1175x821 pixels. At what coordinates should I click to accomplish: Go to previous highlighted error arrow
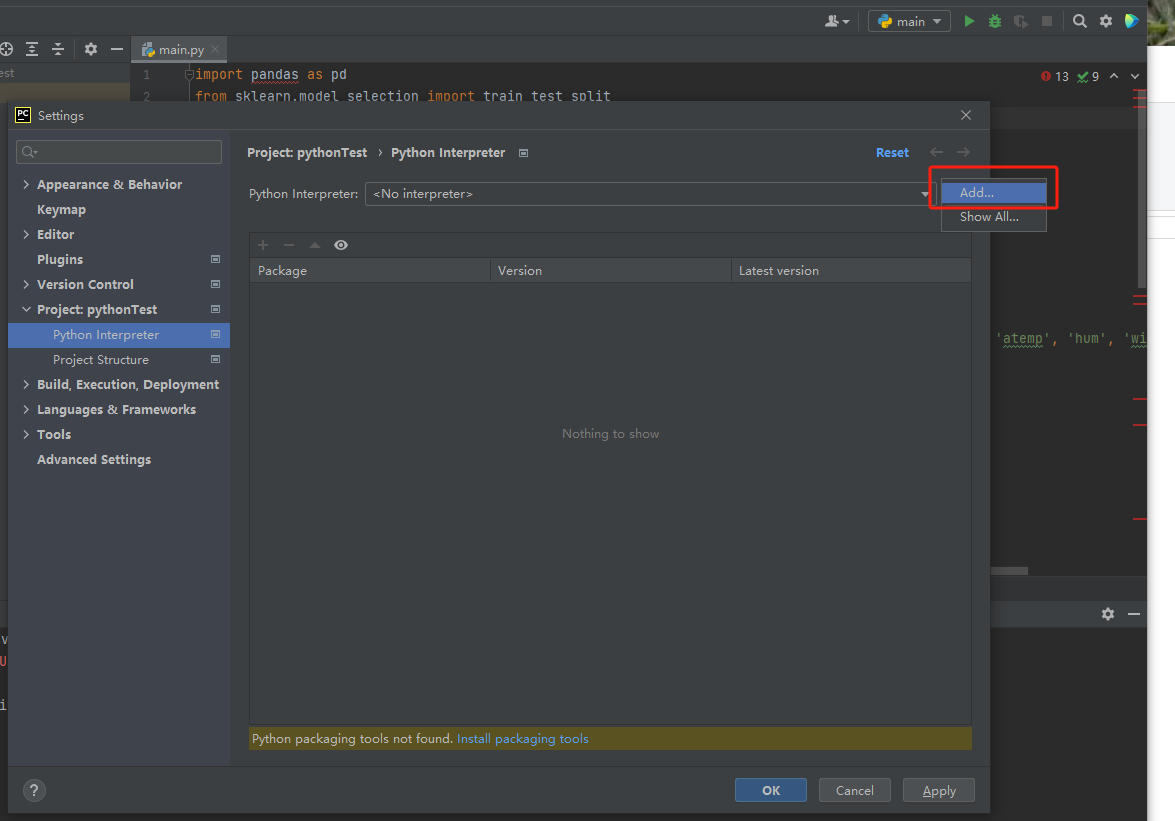[1114, 76]
